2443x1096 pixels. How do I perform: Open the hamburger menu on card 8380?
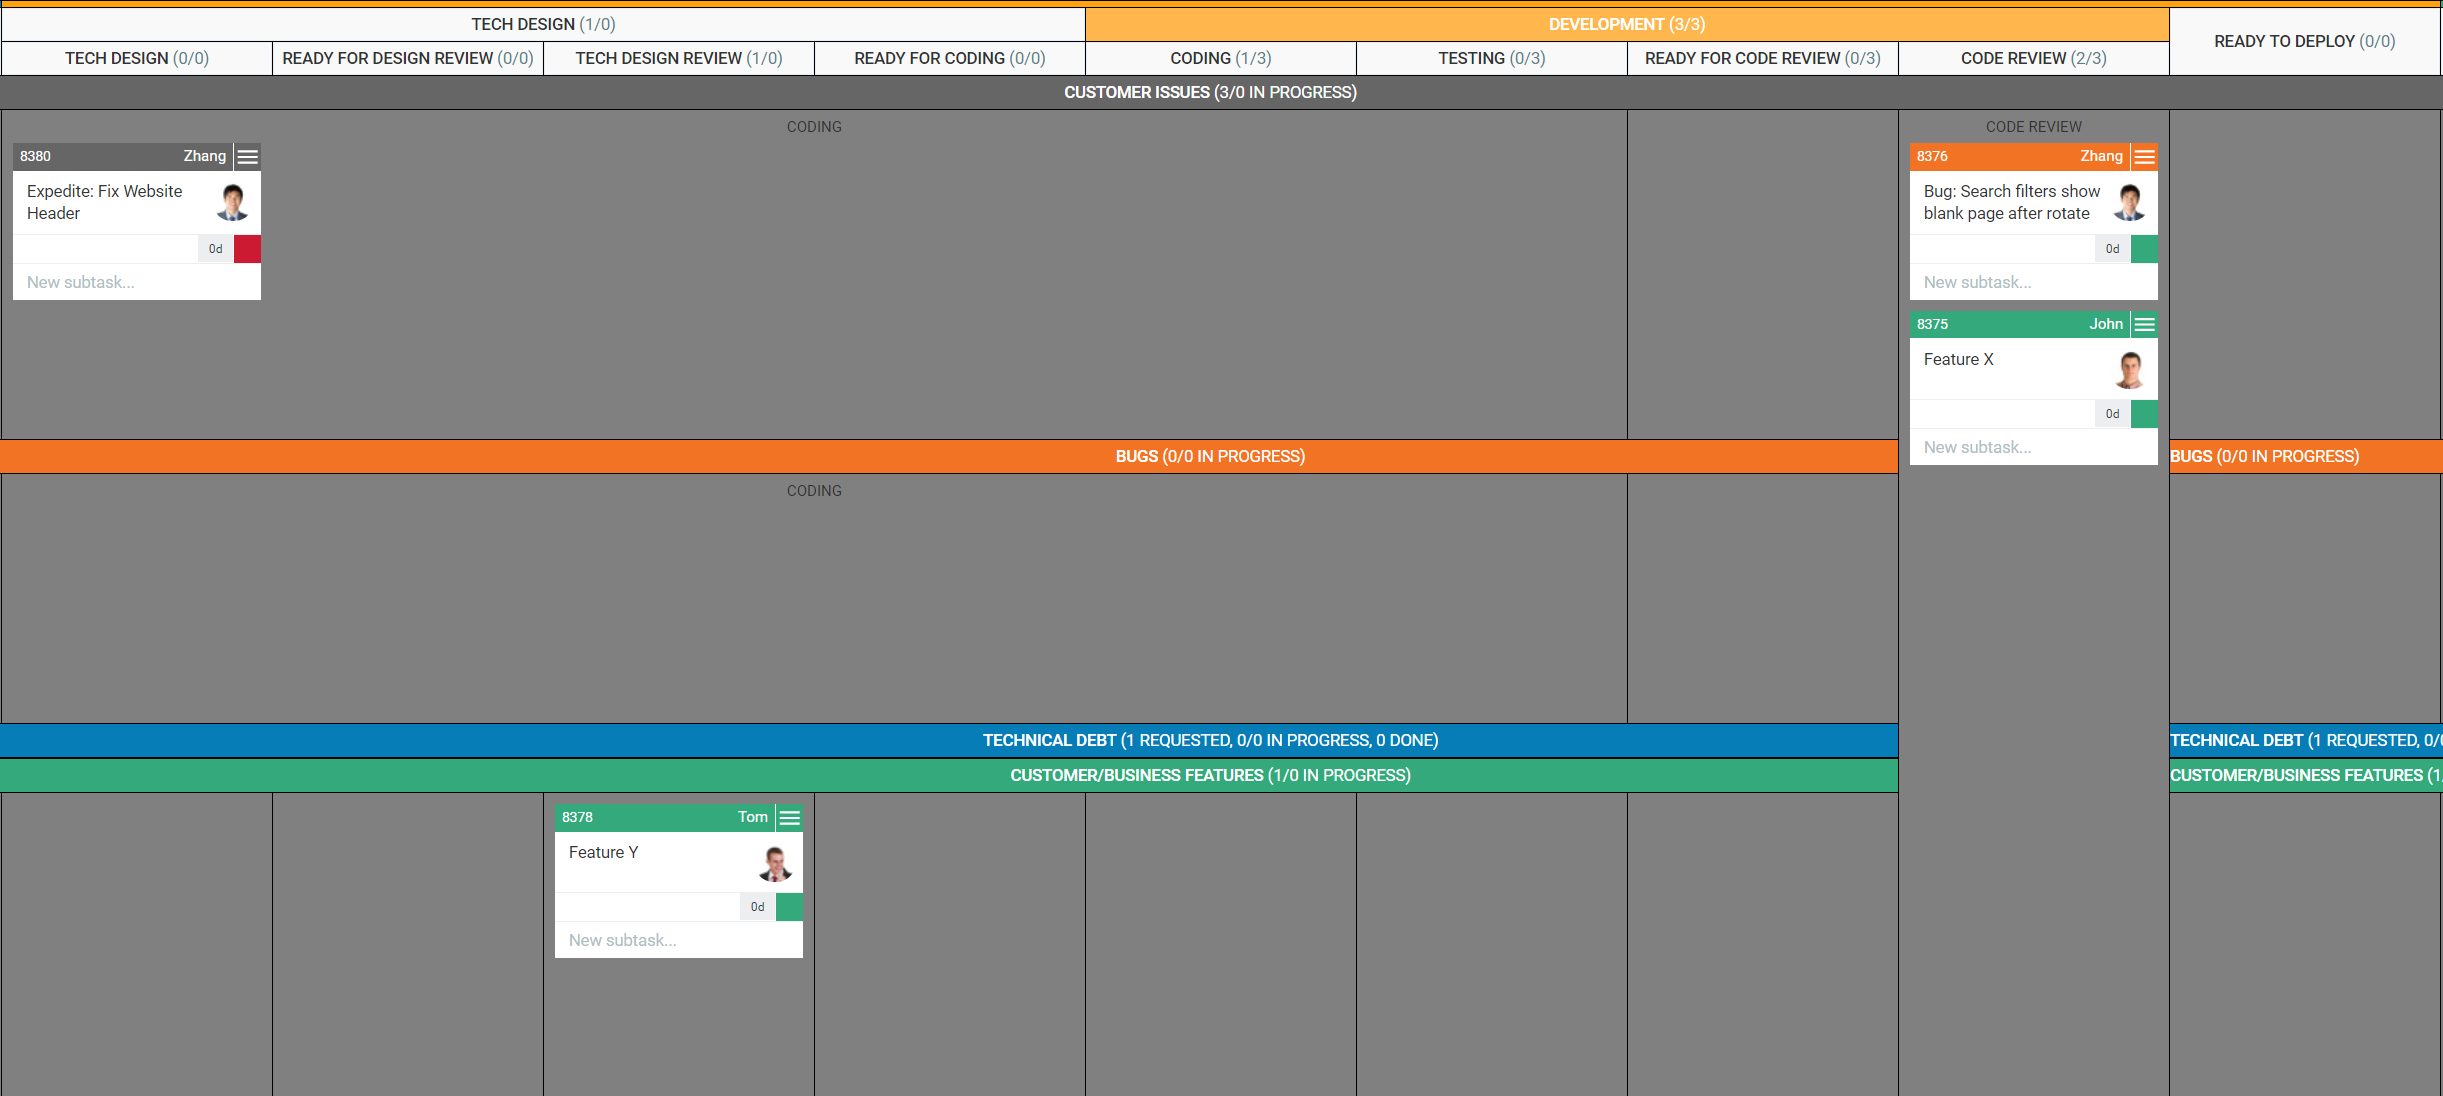[247, 156]
